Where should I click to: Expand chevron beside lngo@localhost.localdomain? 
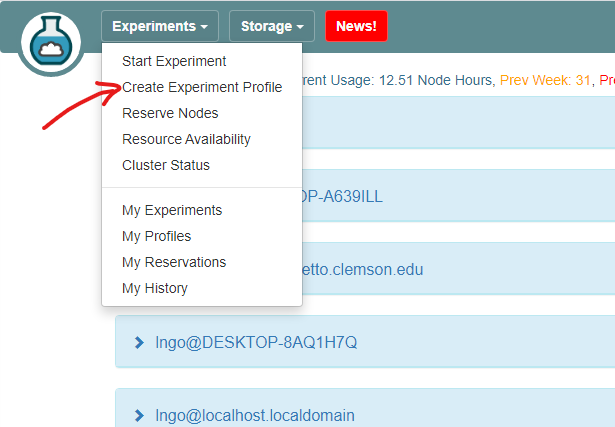pyautogui.click(x=139, y=415)
